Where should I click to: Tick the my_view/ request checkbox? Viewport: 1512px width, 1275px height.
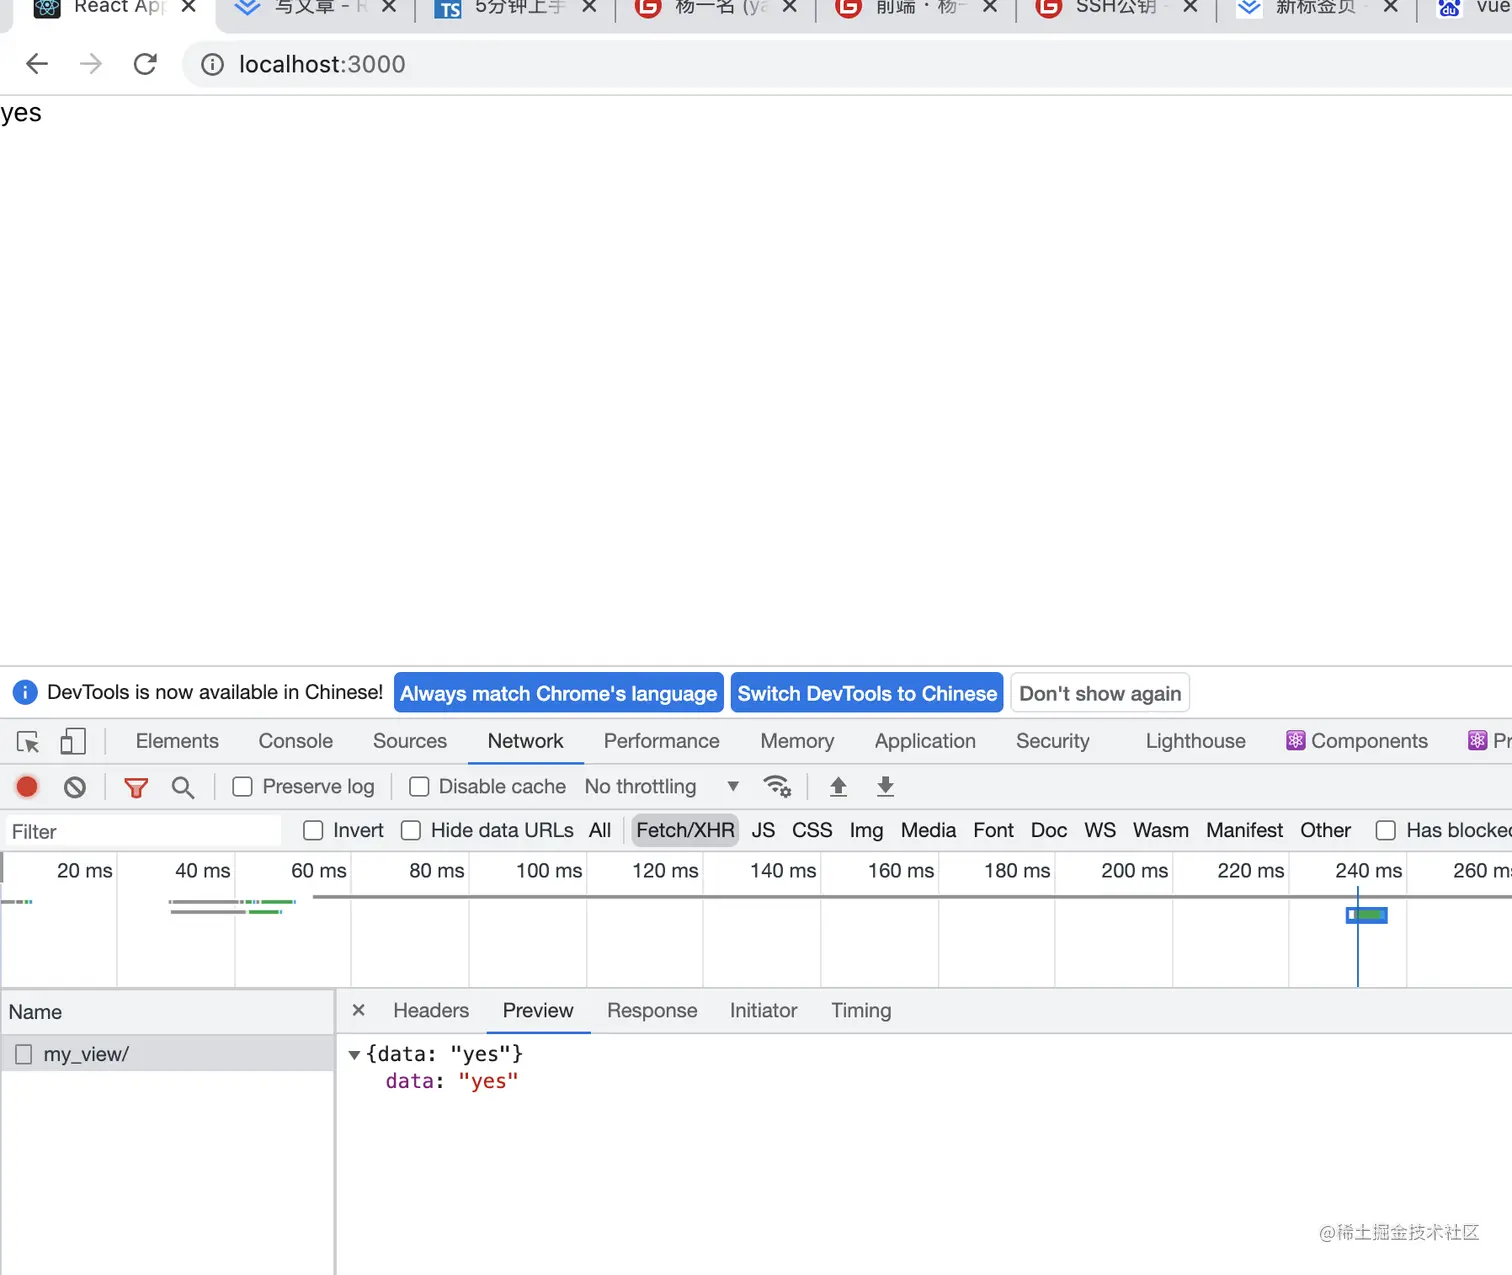(24, 1054)
